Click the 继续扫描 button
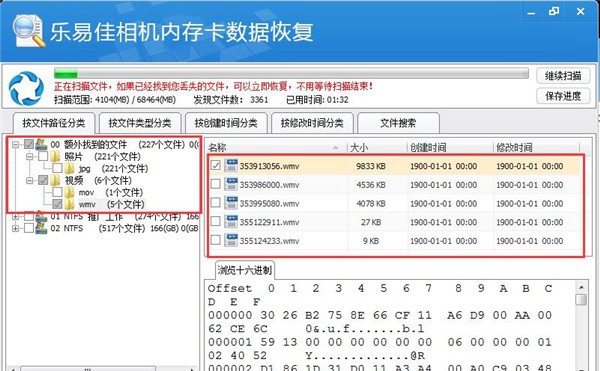Viewport: 600px width, 371px height. tap(563, 76)
